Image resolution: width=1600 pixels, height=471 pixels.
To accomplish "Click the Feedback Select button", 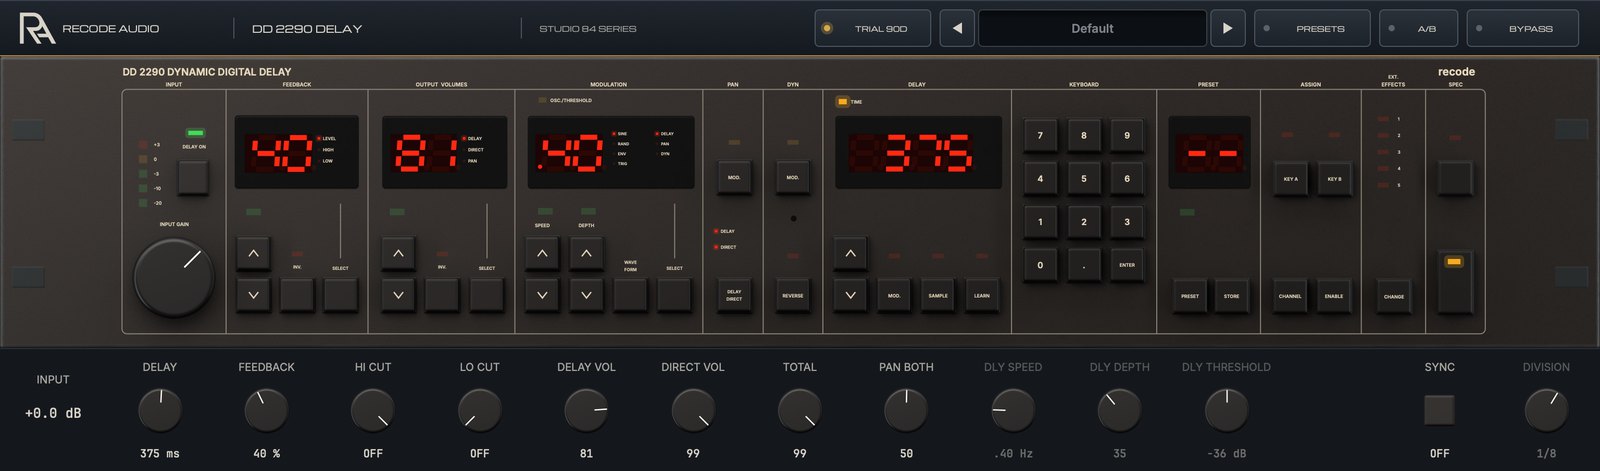I will click(341, 296).
